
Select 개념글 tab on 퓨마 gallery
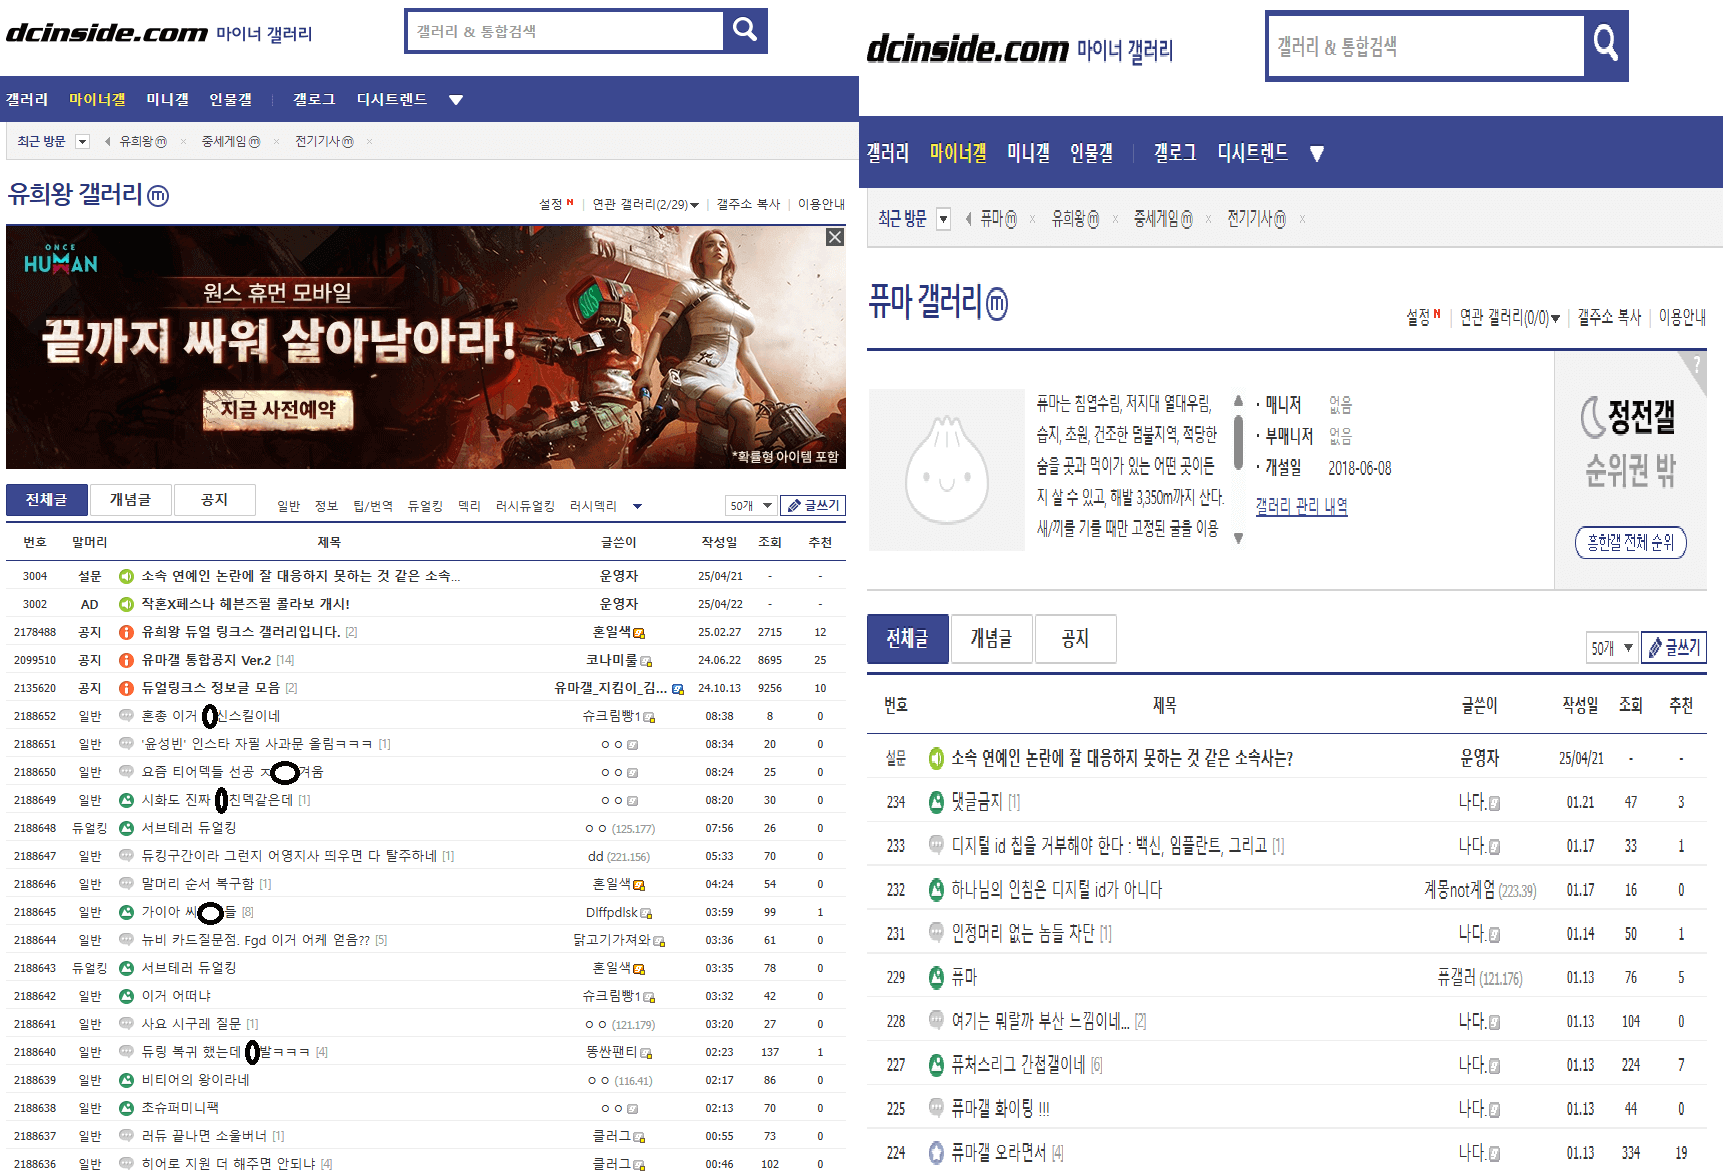991,638
